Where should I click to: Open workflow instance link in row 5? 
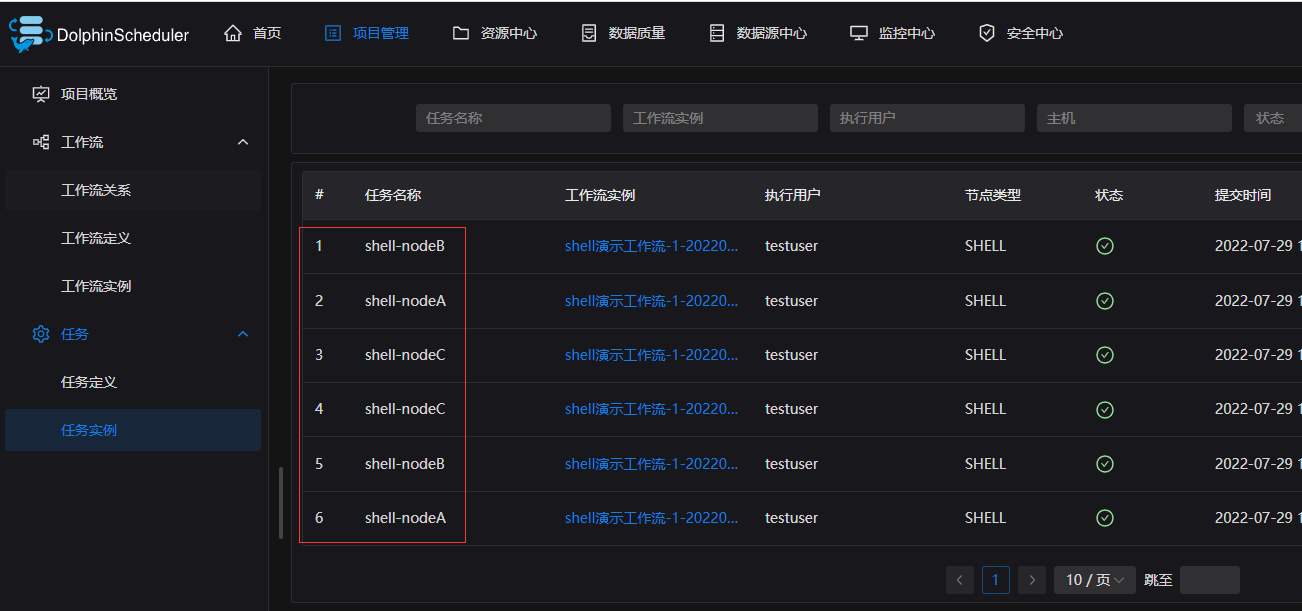pyautogui.click(x=651, y=464)
